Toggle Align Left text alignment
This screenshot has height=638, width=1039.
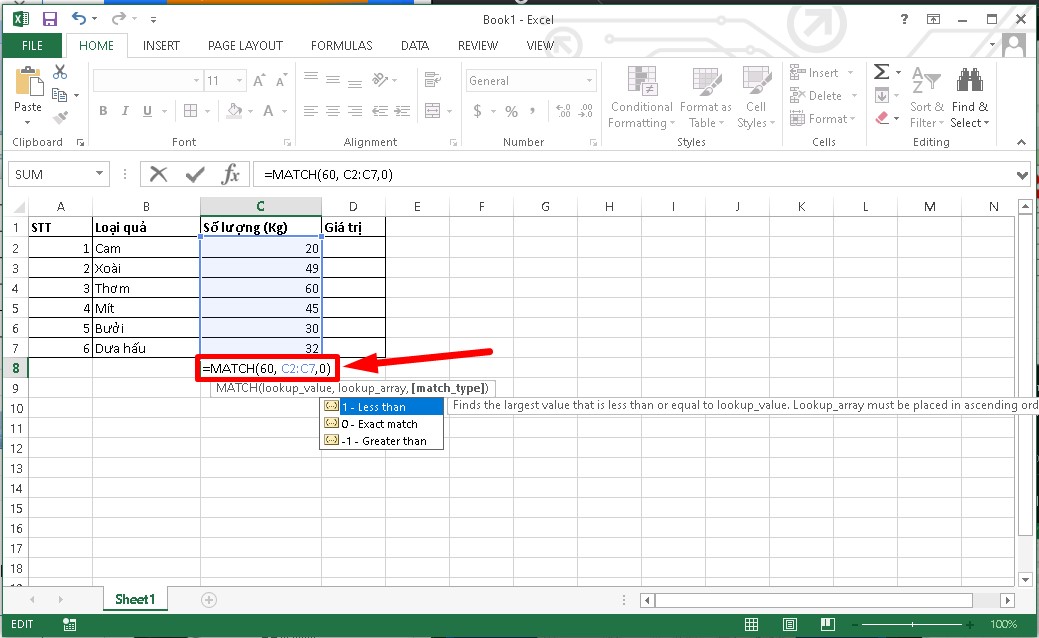(311, 111)
